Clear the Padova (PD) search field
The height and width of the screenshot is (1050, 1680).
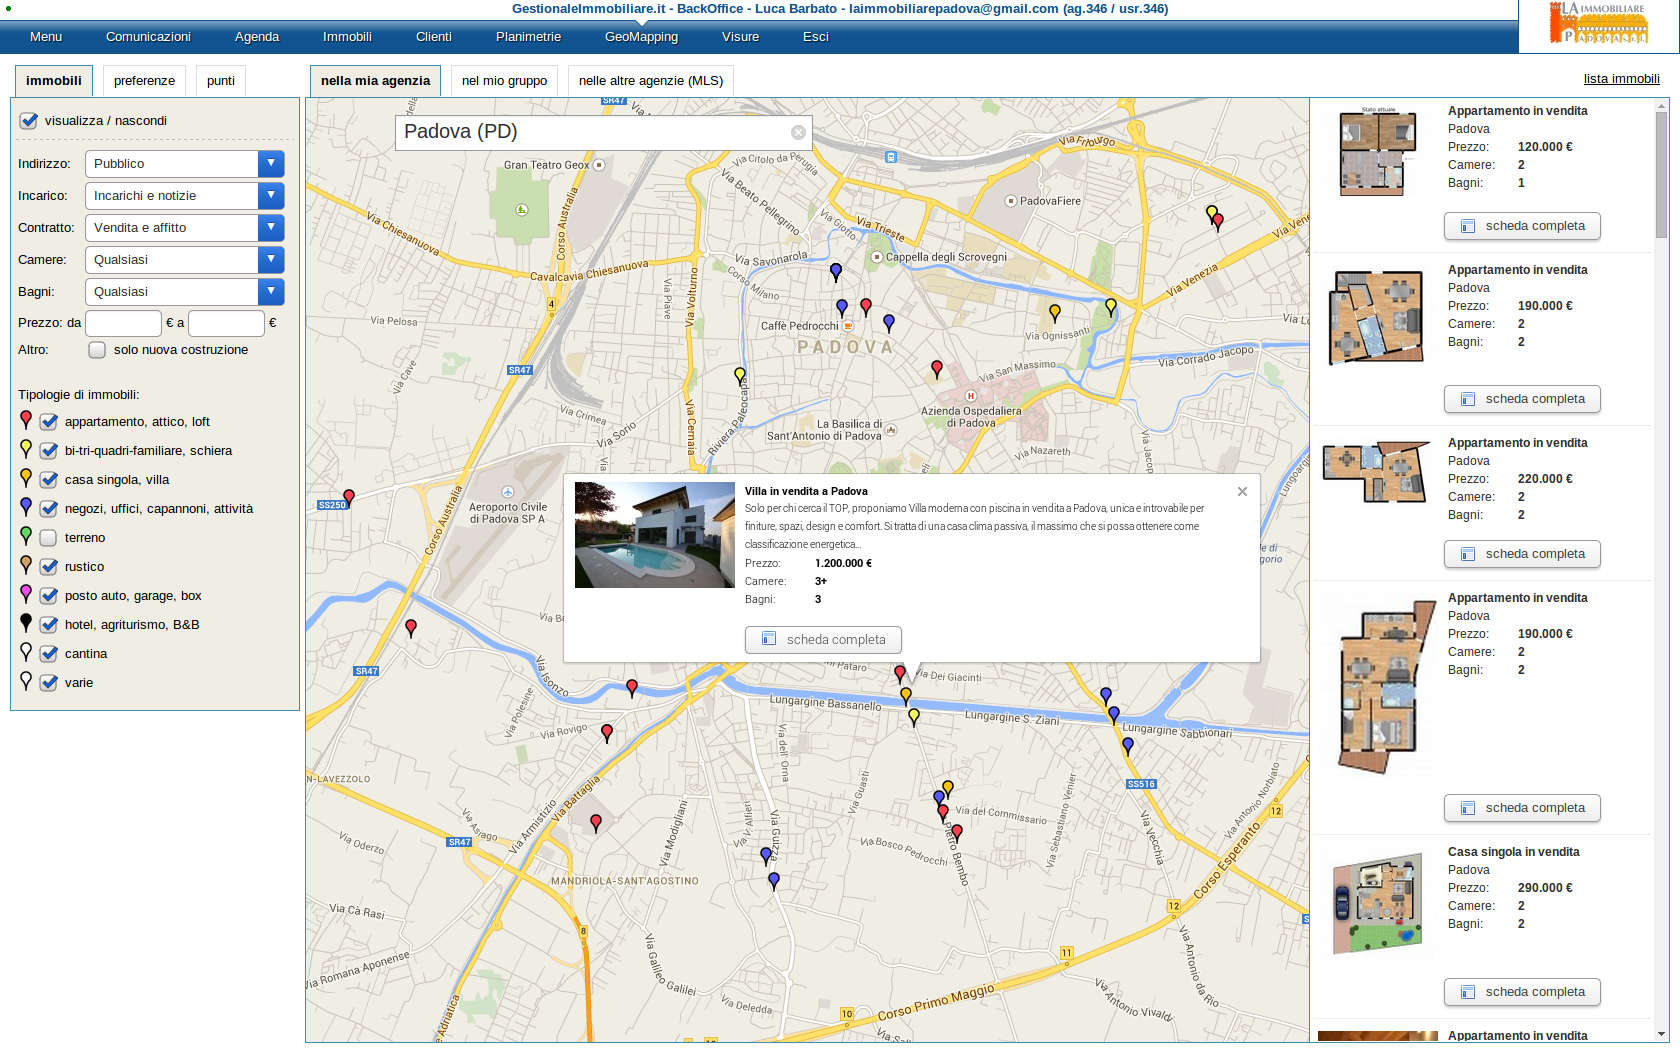click(x=797, y=132)
